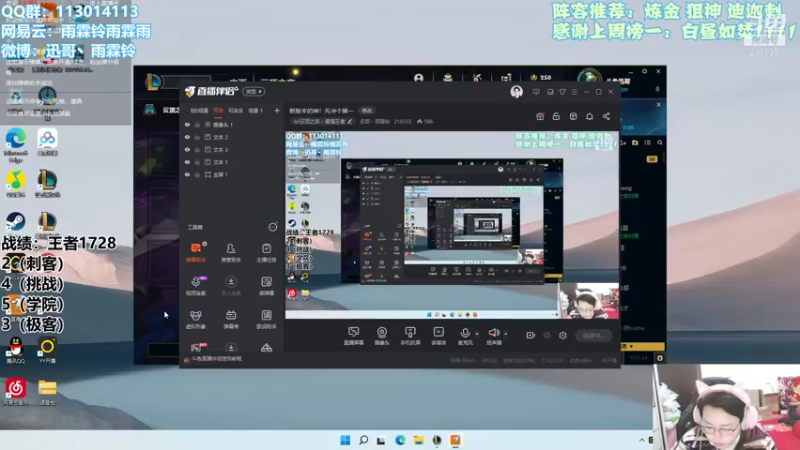Click the user avatar in title bar
Screen dimensions: 800x450
[516, 91]
